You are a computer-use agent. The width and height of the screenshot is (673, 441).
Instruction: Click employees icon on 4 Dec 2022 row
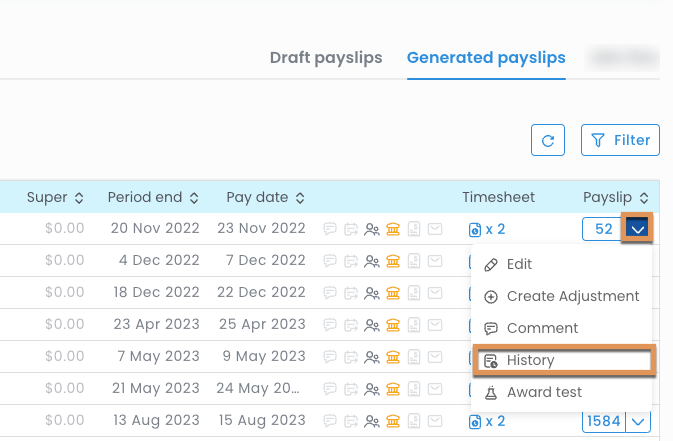point(372,261)
